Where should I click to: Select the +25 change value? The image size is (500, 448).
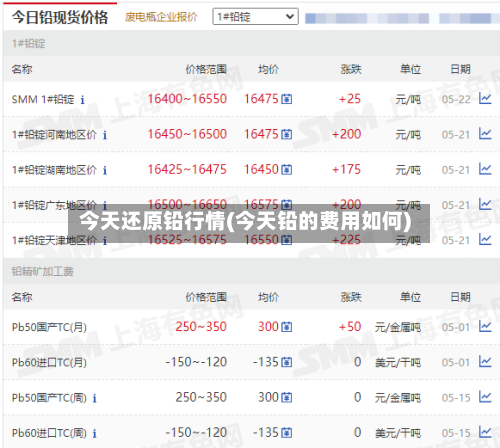(350, 99)
